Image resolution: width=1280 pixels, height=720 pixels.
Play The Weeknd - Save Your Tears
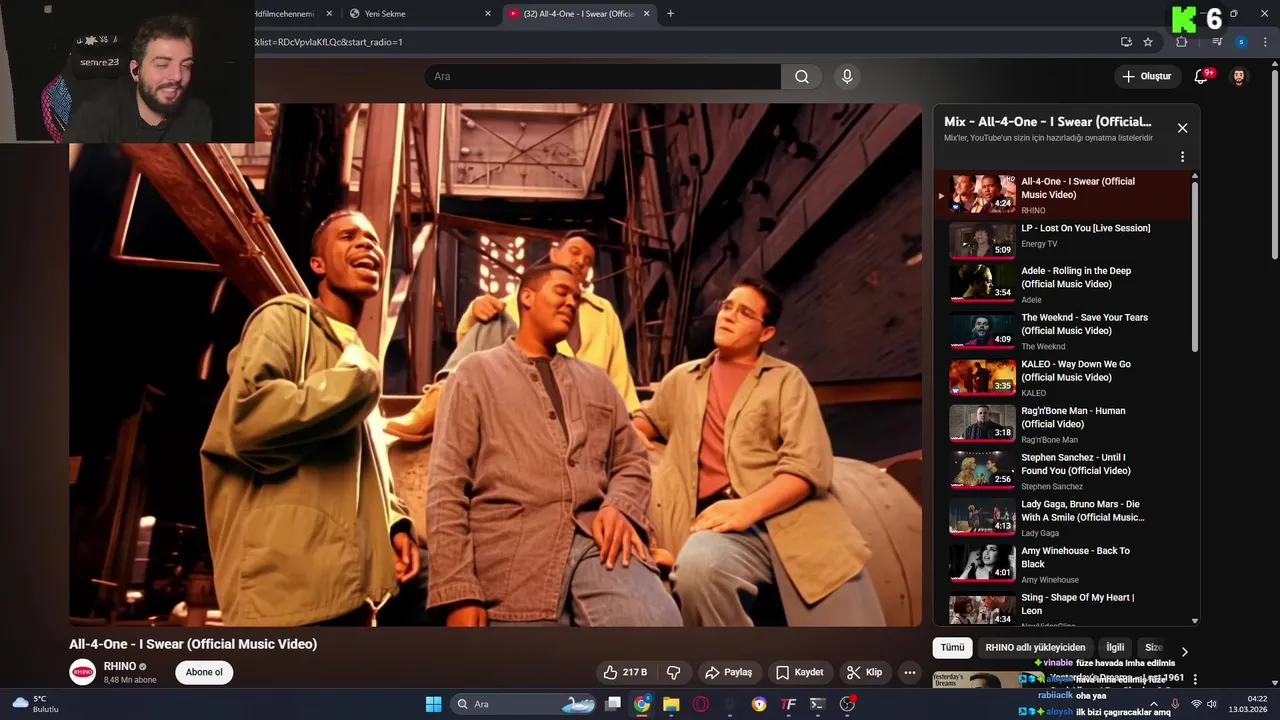click(1064, 331)
